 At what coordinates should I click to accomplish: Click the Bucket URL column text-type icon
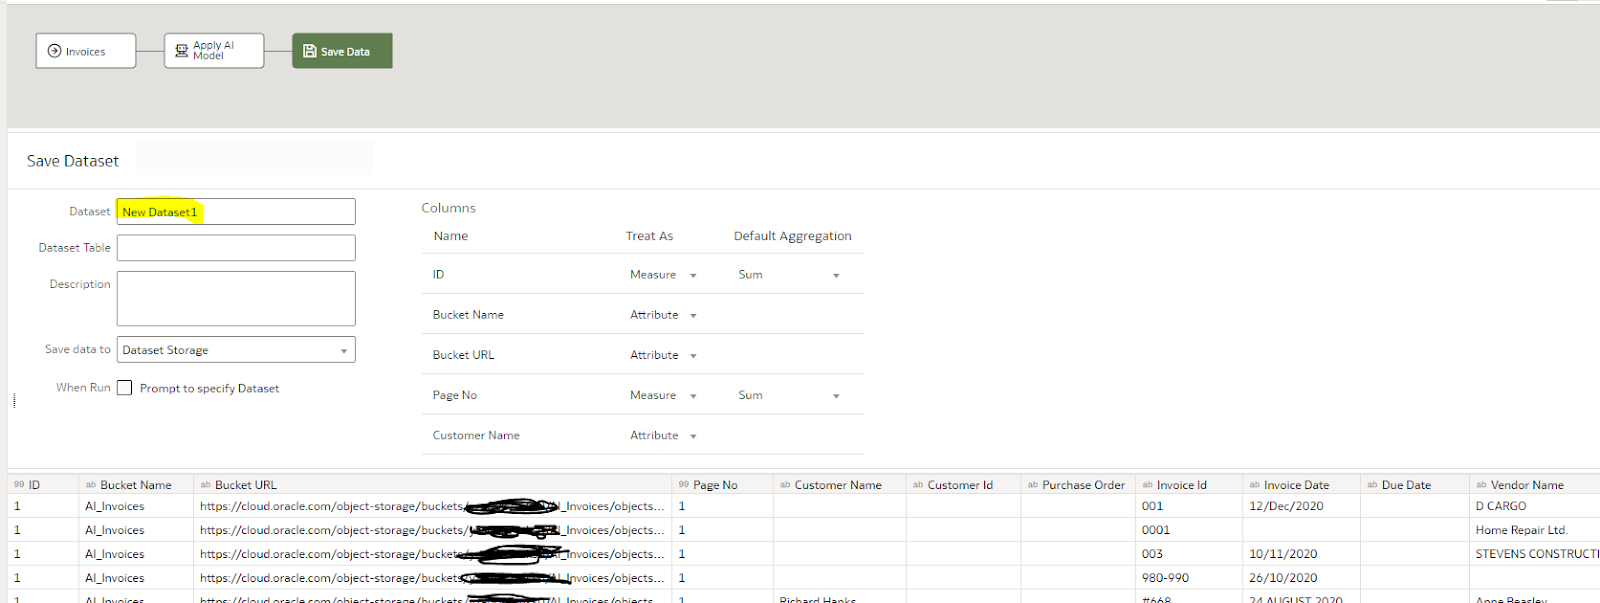click(x=206, y=485)
